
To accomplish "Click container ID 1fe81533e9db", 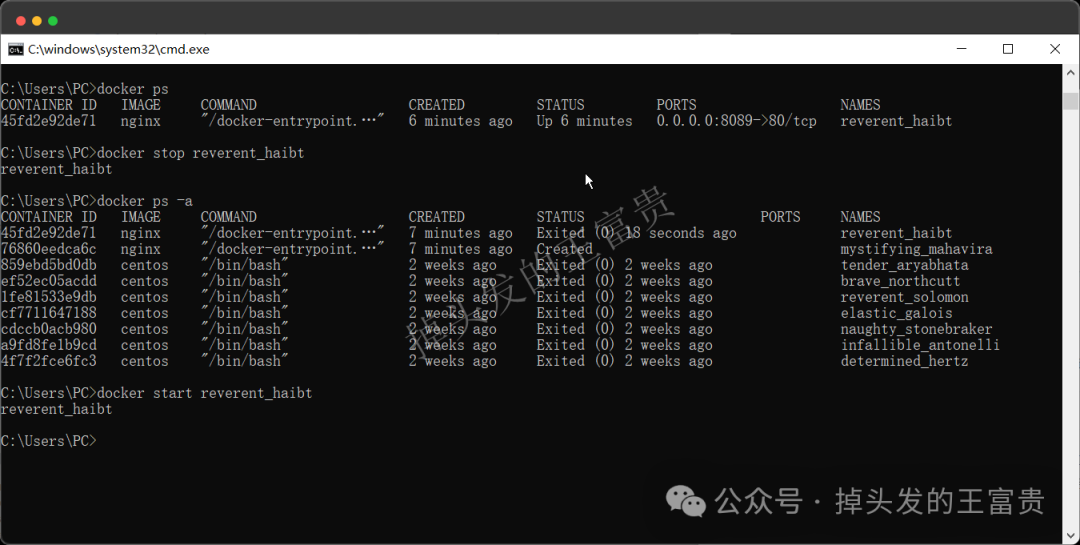I will tap(49, 297).
